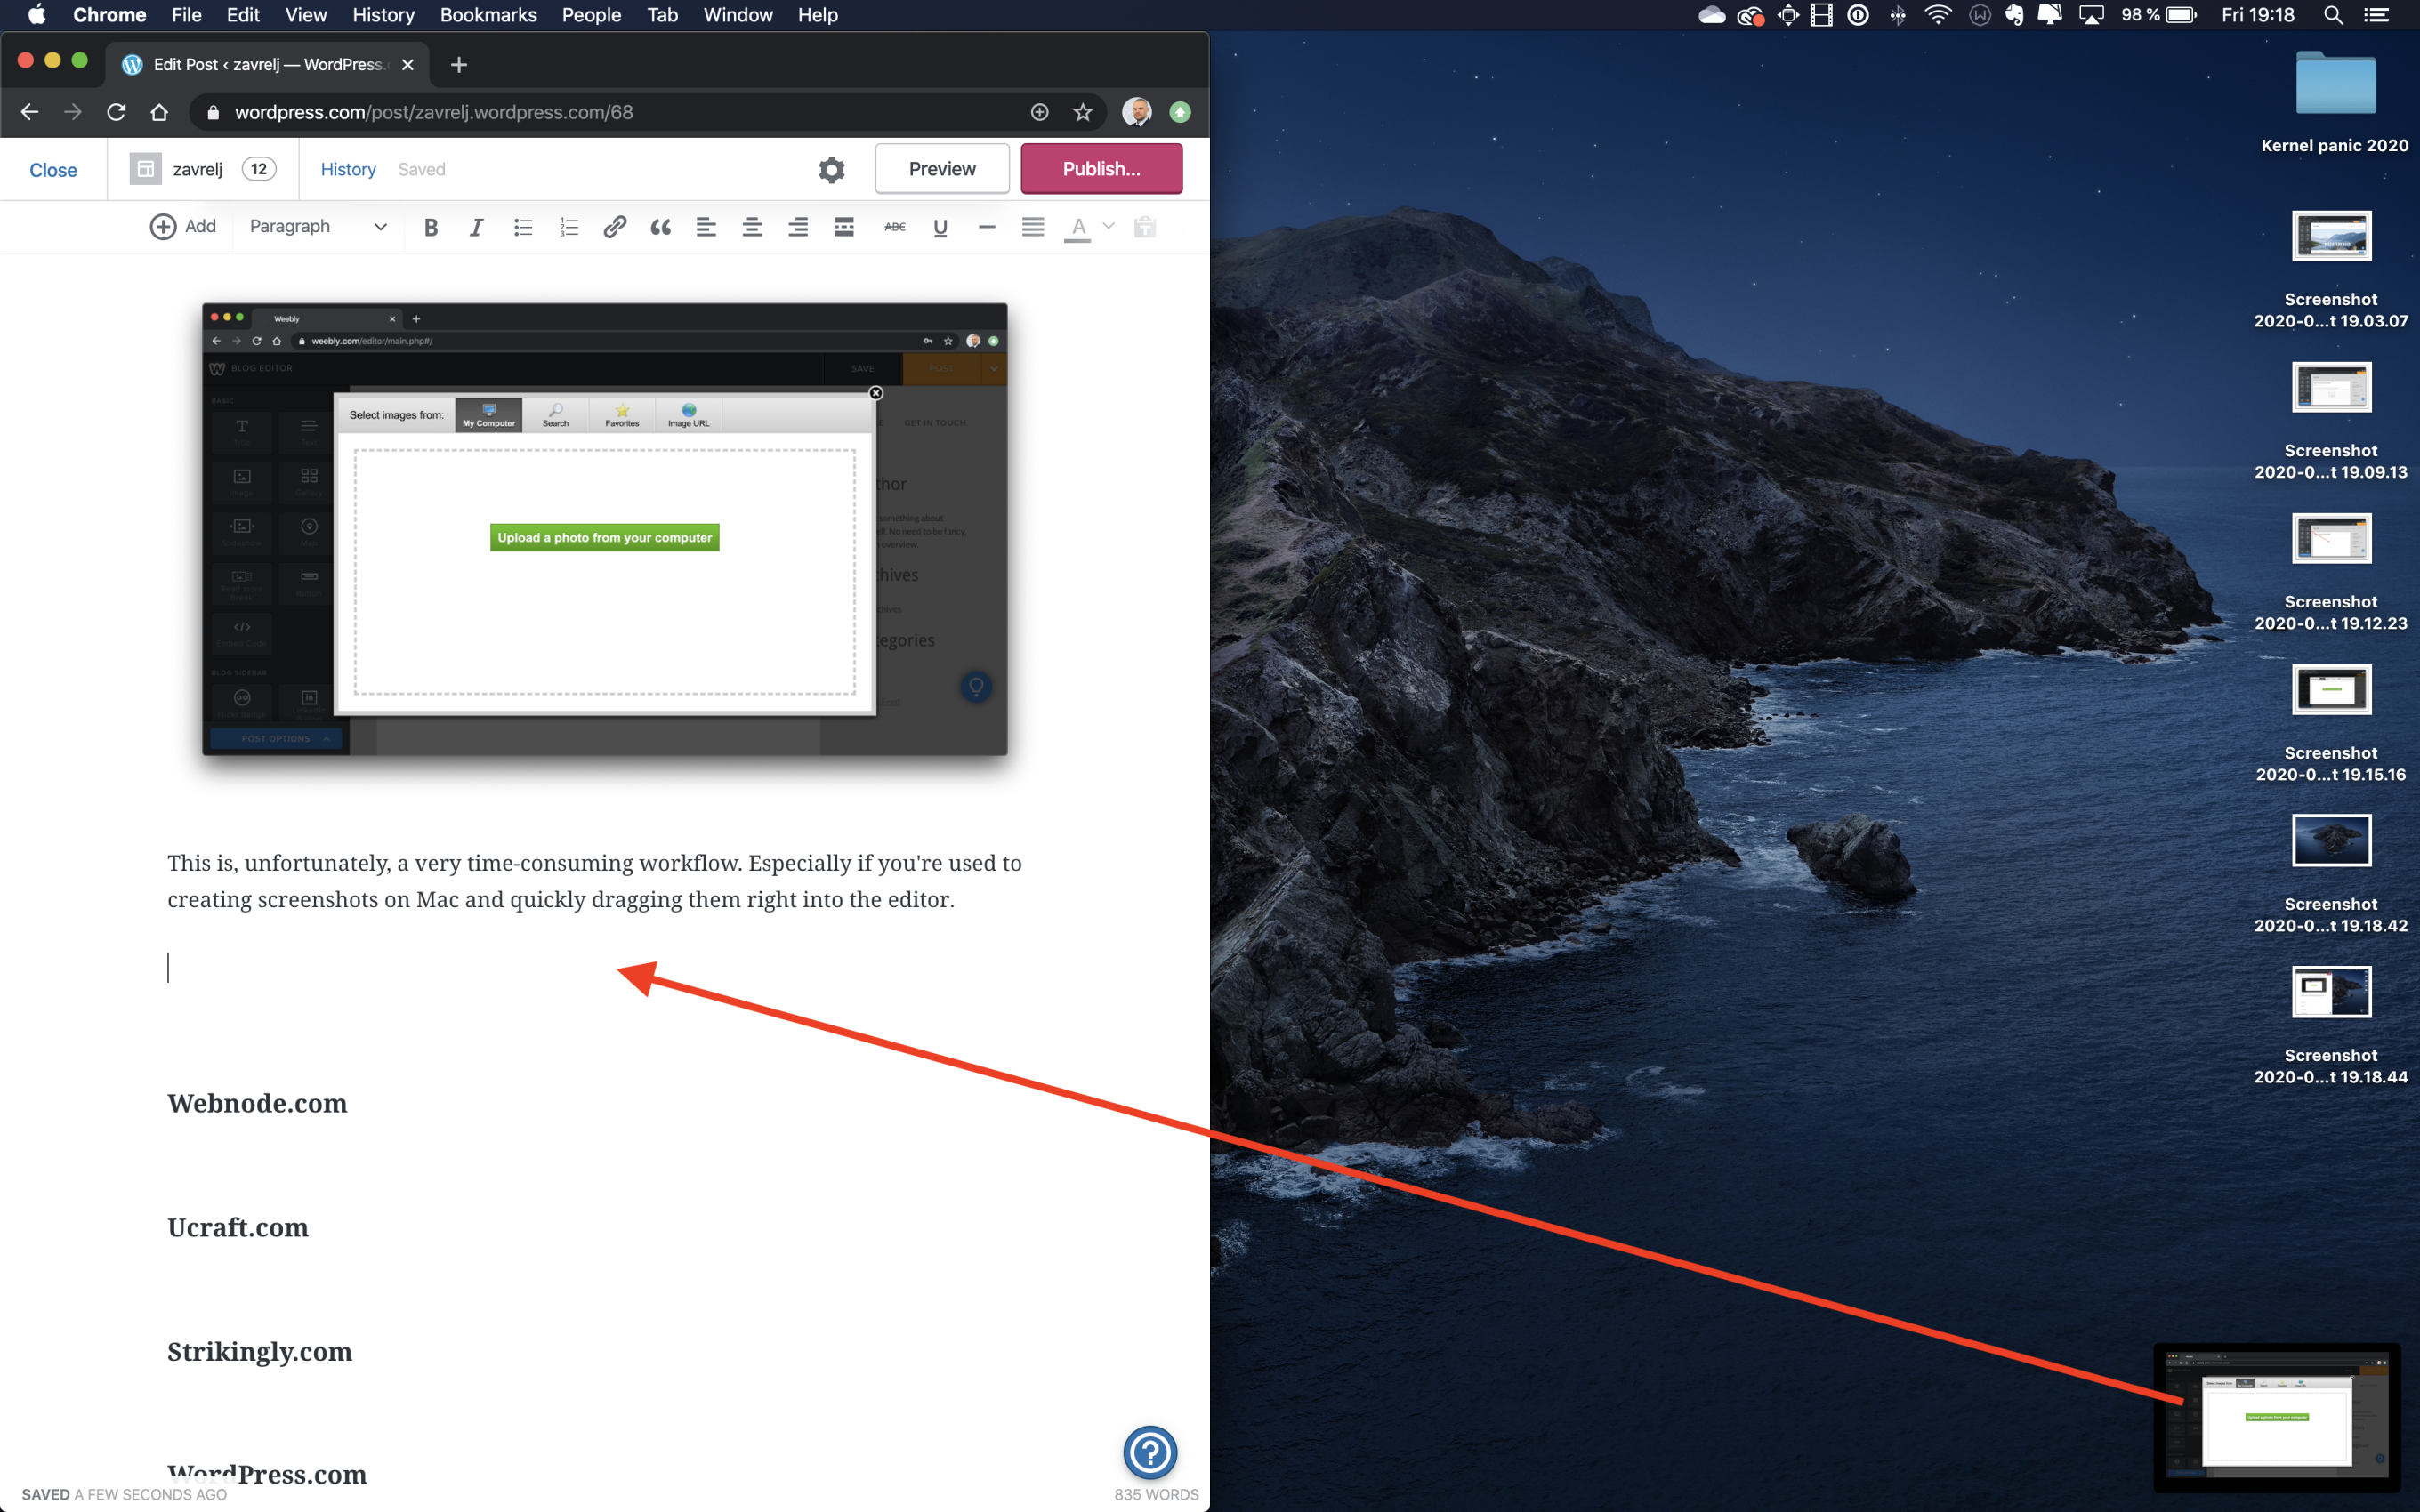Click the Ucraft.com heading
This screenshot has height=1512, width=2420.
point(238,1227)
